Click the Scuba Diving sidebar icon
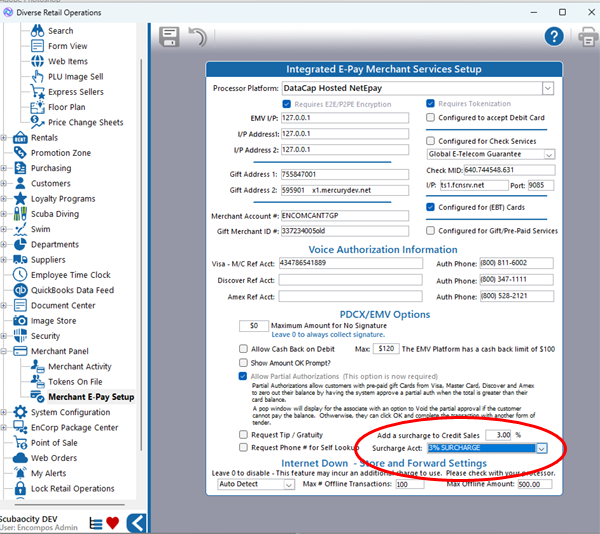The width and height of the screenshot is (600, 534). pos(19,213)
